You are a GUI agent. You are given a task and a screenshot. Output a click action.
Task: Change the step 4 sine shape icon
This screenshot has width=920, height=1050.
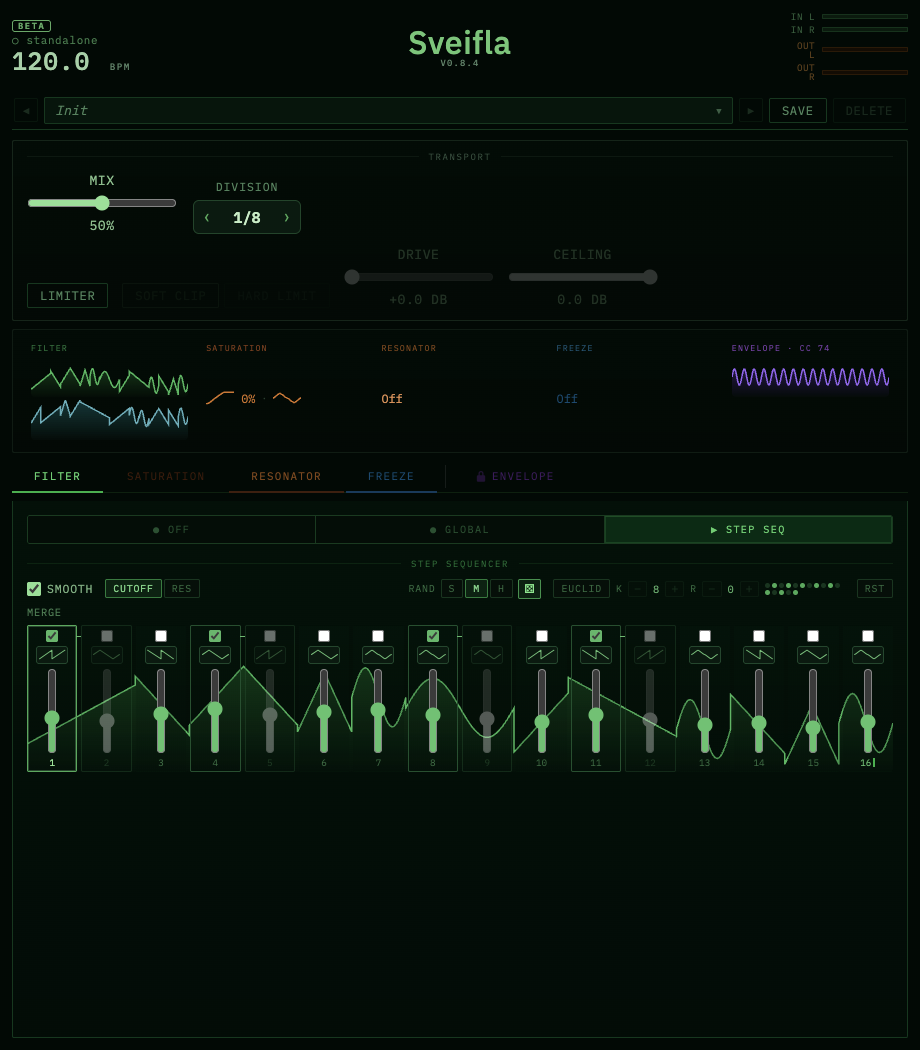click(215, 655)
